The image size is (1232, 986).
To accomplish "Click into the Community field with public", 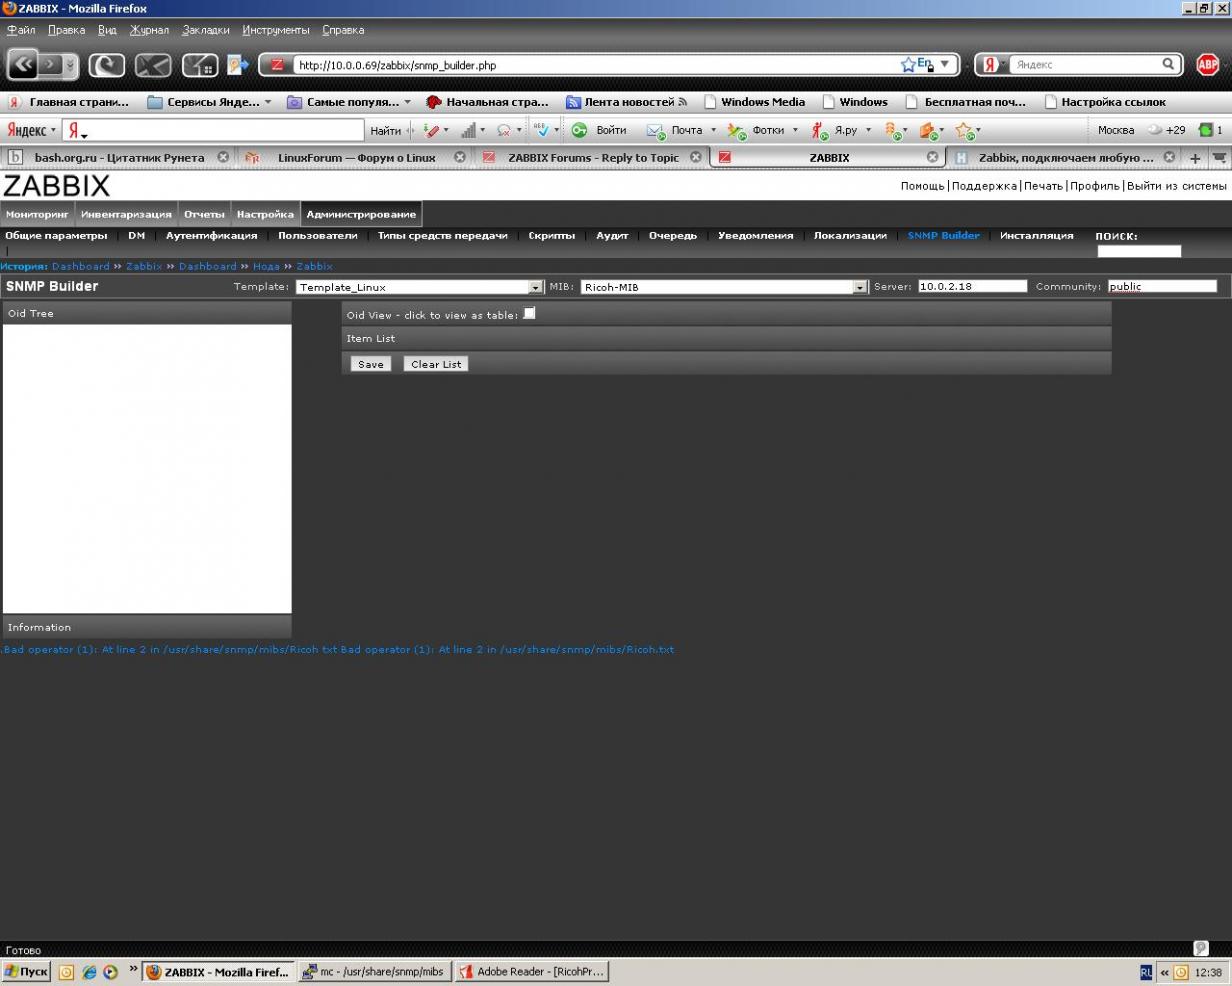I will tap(1162, 286).
